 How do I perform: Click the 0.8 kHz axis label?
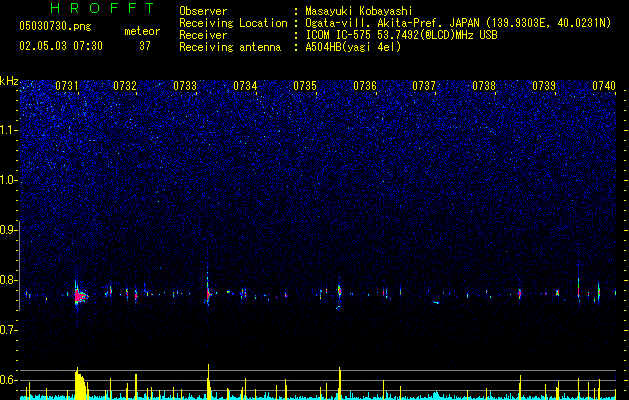point(9,280)
